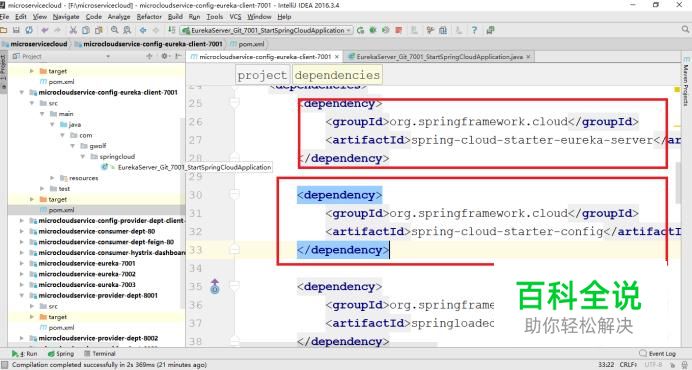Click the Save All toolbar icon
Image resolution: width=692 pixels, height=370 pixels.
point(16,30)
